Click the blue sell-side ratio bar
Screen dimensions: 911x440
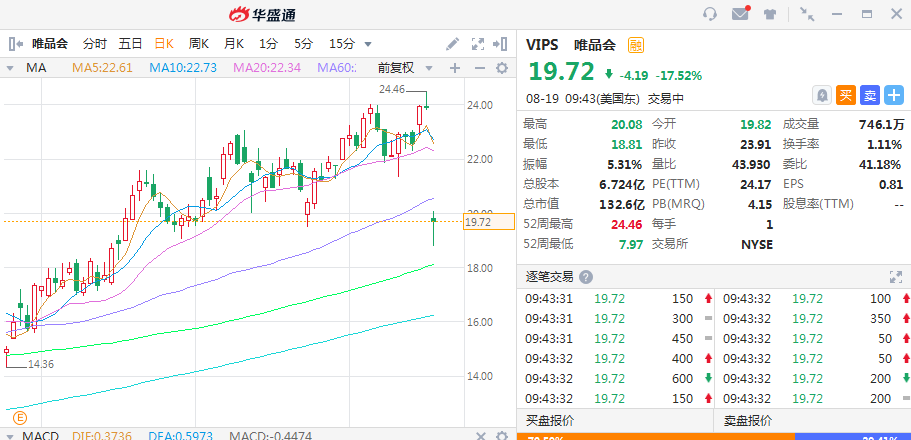[x=853, y=437]
